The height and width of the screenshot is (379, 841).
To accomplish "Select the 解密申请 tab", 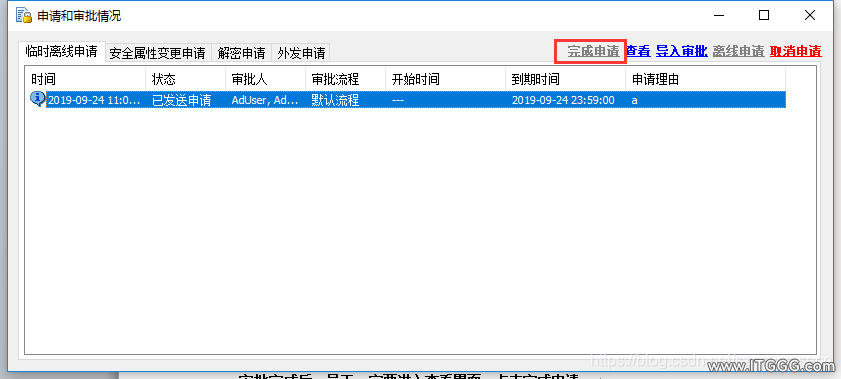I will pyautogui.click(x=241, y=53).
